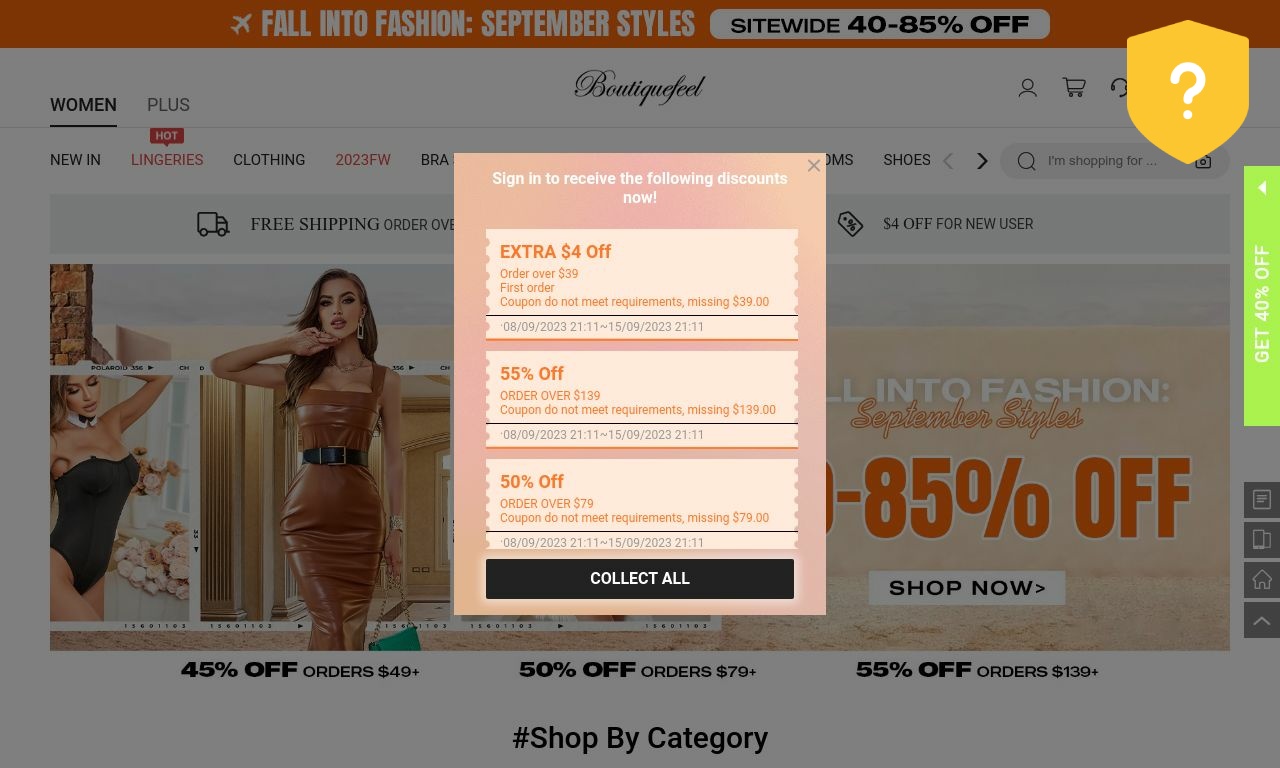Expand the GET 40% OFF side panel
1280x768 pixels.
(1262, 296)
